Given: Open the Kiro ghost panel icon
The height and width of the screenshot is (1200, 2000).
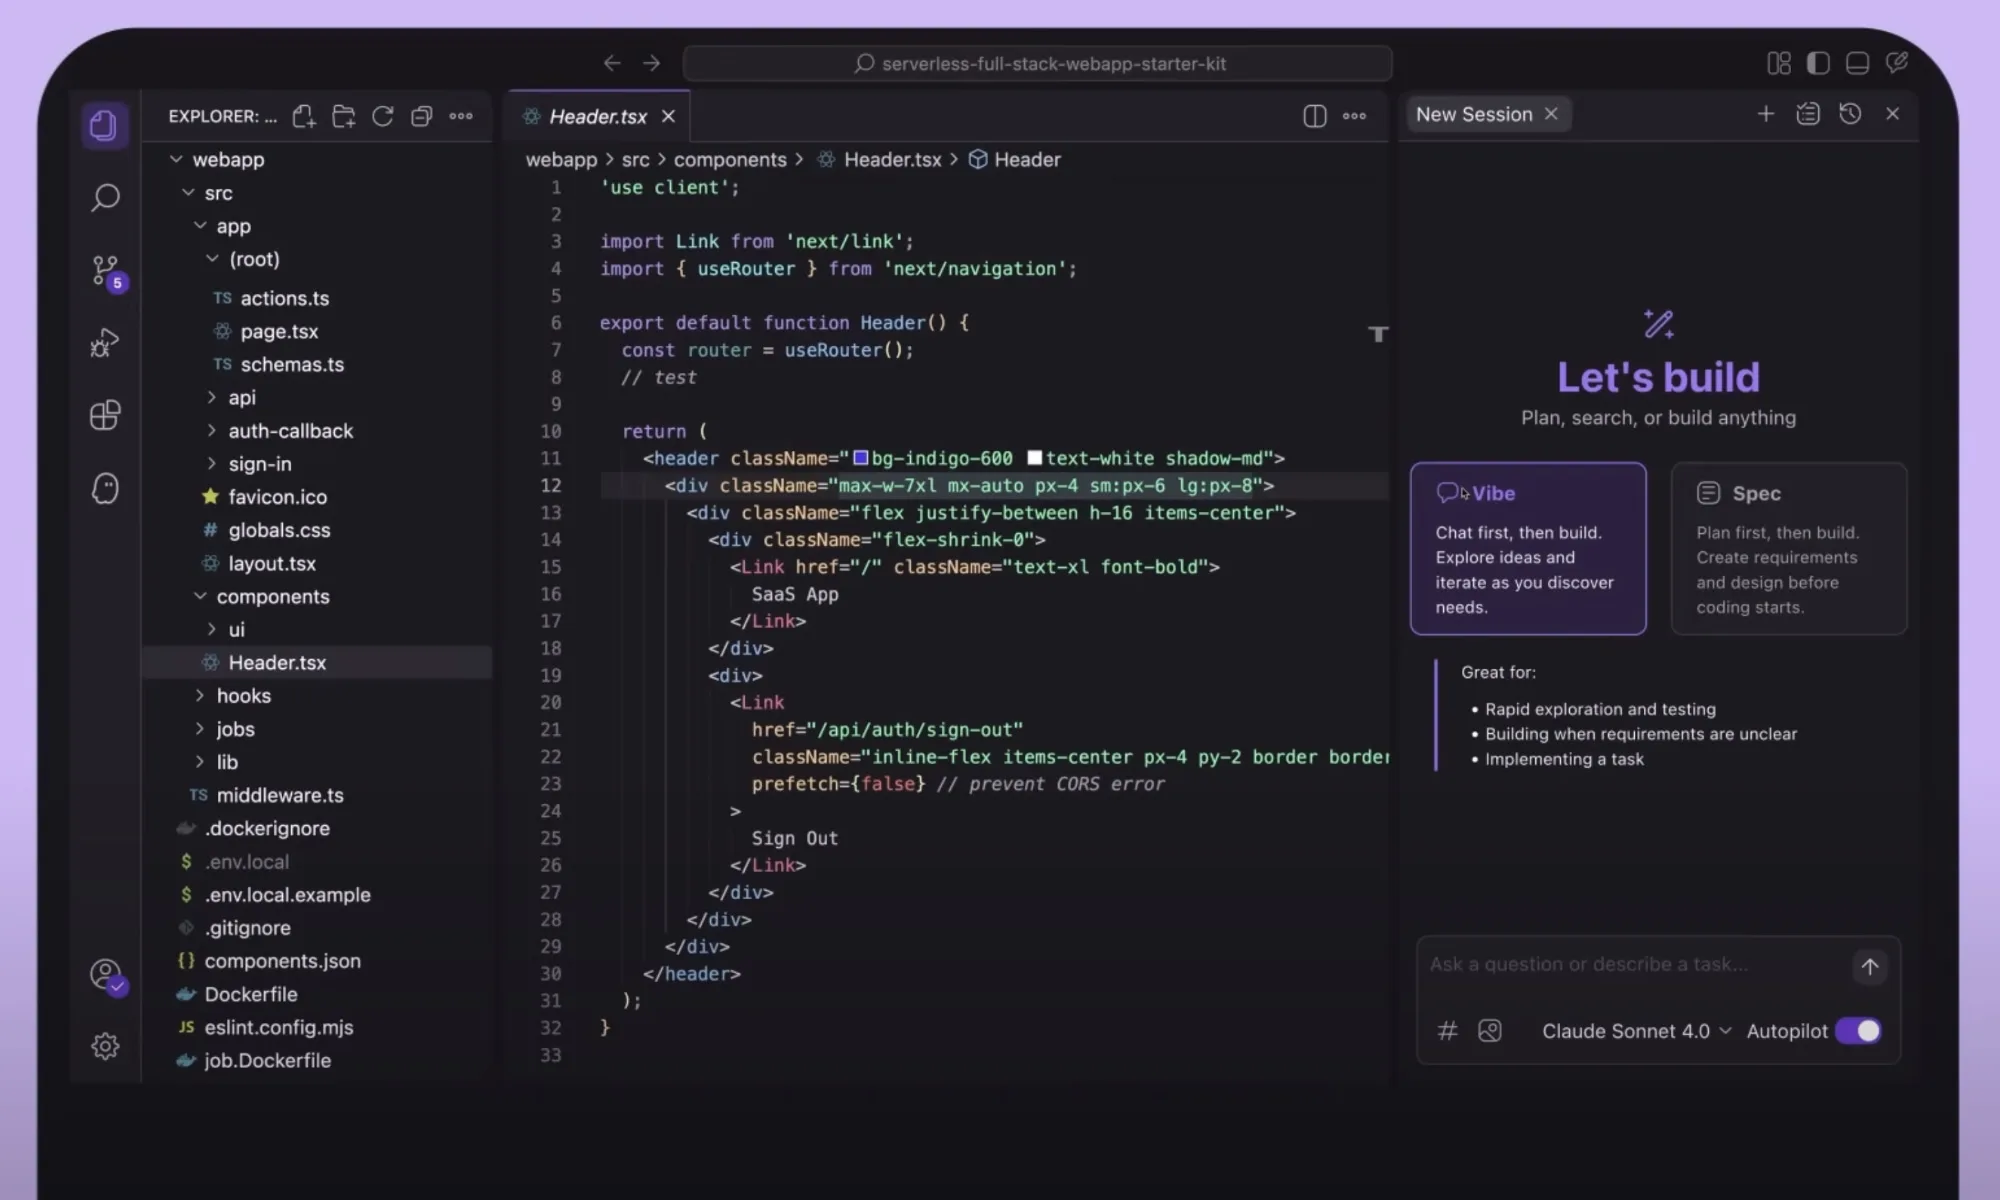Looking at the screenshot, I should point(105,488).
